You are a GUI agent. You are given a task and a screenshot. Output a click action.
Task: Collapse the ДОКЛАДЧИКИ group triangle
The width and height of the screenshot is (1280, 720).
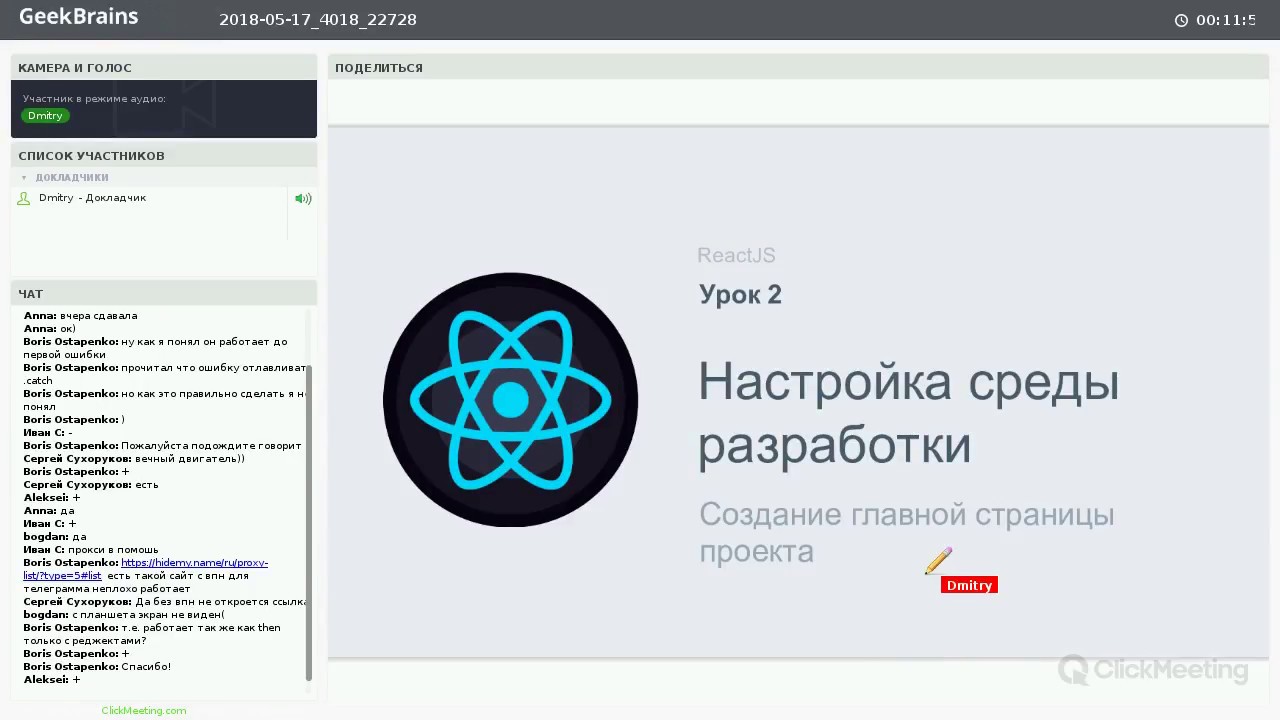click(x=24, y=178)
